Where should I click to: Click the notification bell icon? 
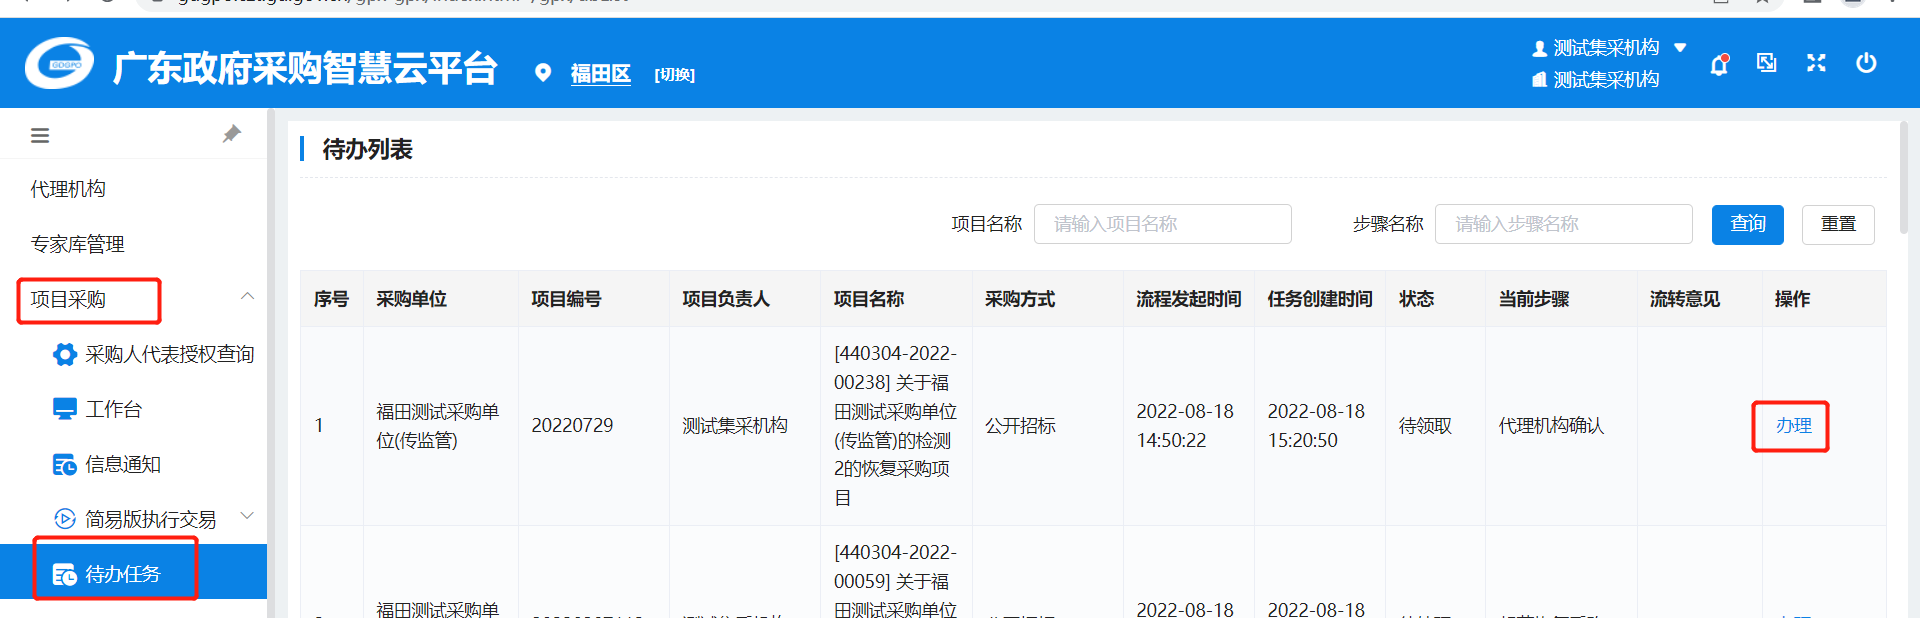coord(1719,65)
